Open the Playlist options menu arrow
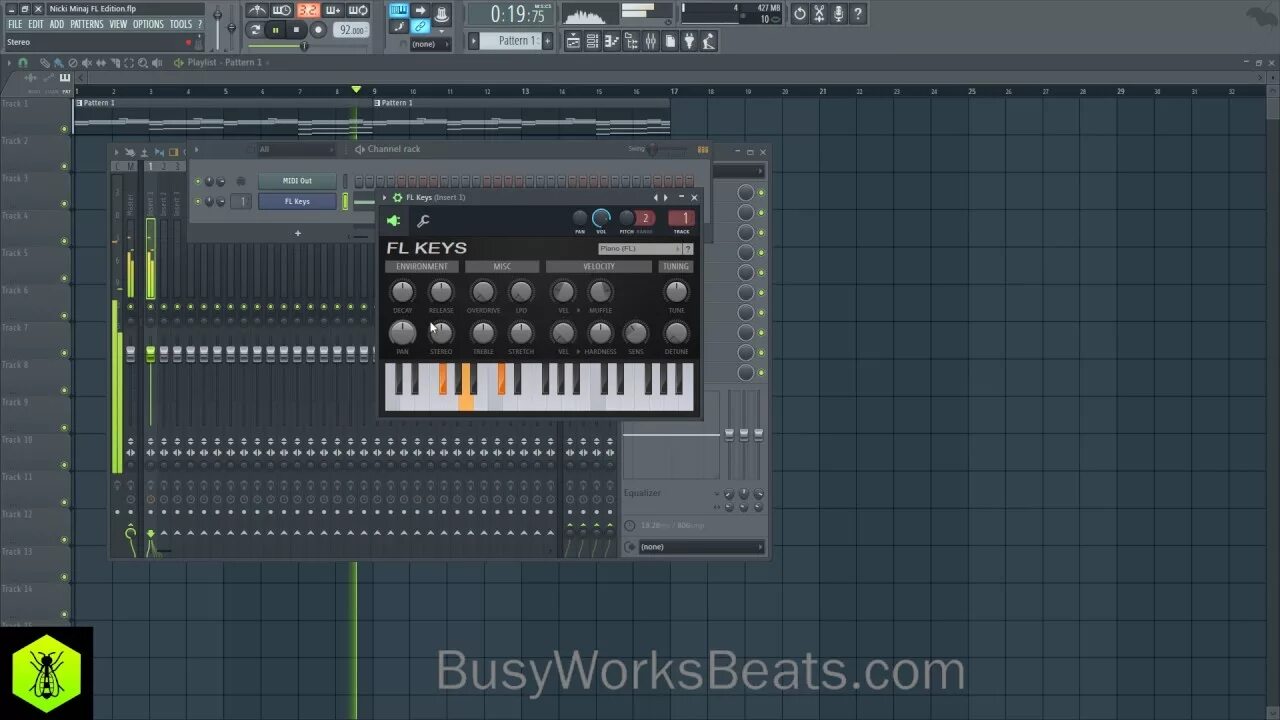 (9, 62)
